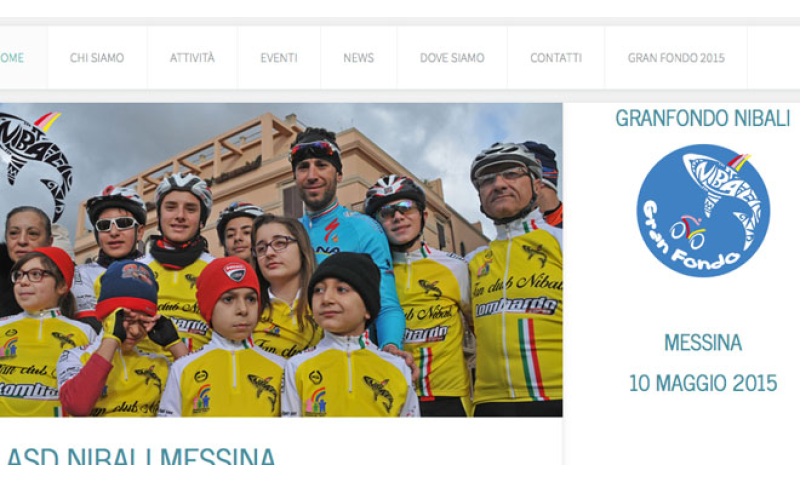Open the Contatti page
800x484 pixels.
coord(556,58)
